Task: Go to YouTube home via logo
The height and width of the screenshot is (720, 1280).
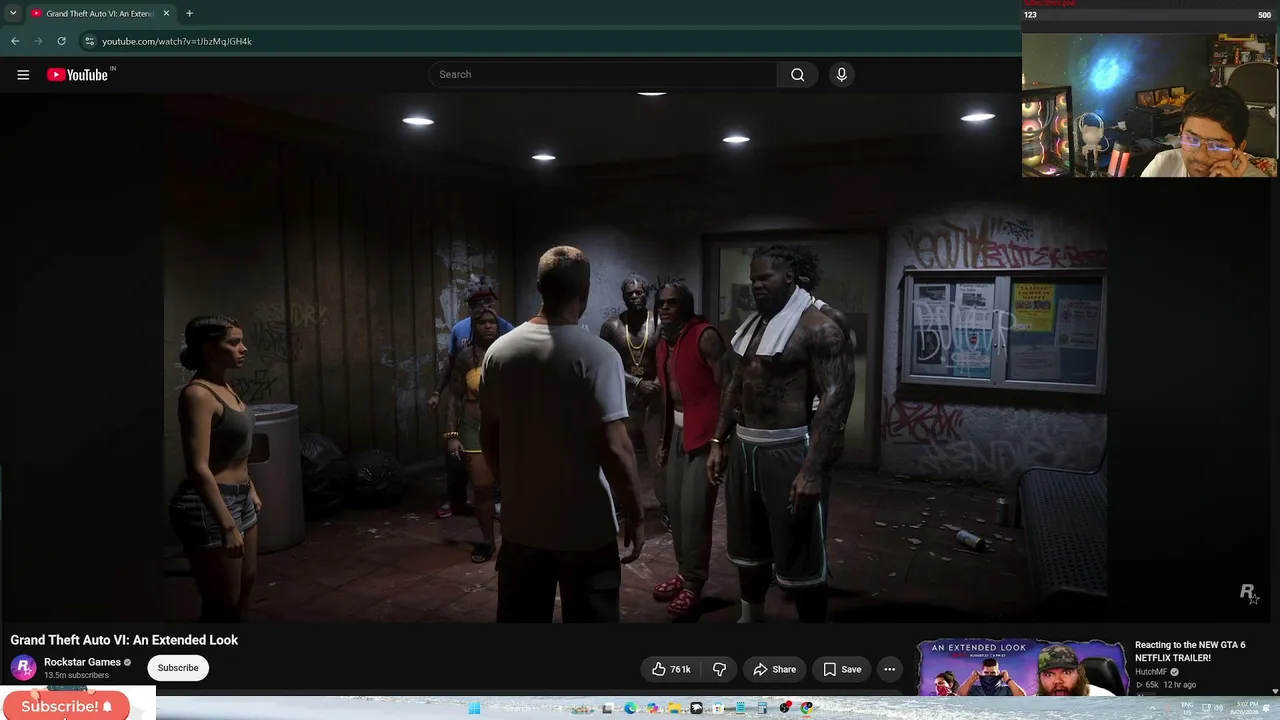Action: tap(78, 75)
